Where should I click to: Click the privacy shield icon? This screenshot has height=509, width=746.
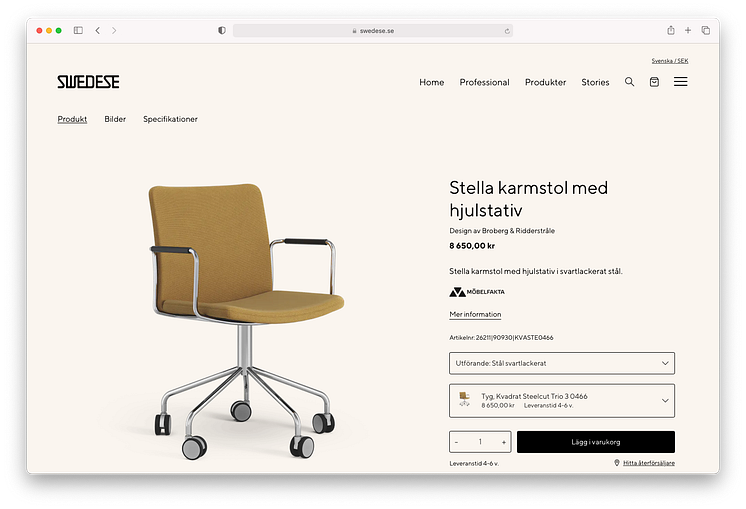click(x=222, y=30)
